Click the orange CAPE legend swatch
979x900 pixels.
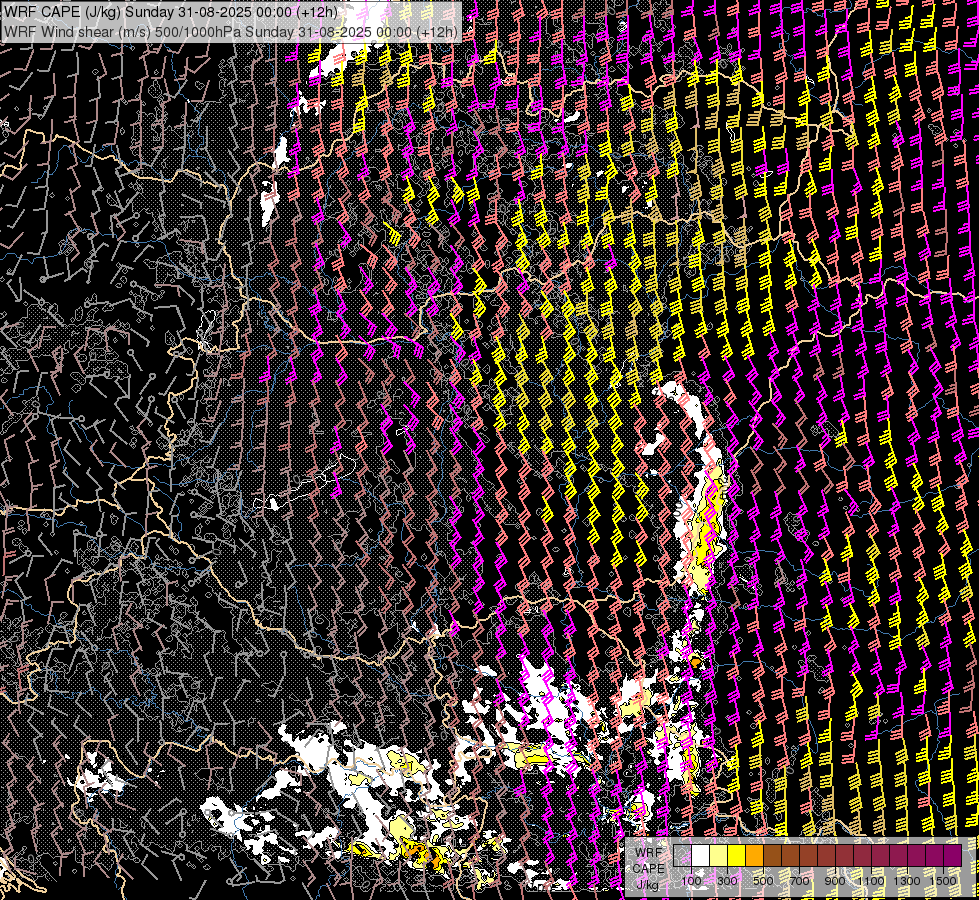click(x=754, y=856)
